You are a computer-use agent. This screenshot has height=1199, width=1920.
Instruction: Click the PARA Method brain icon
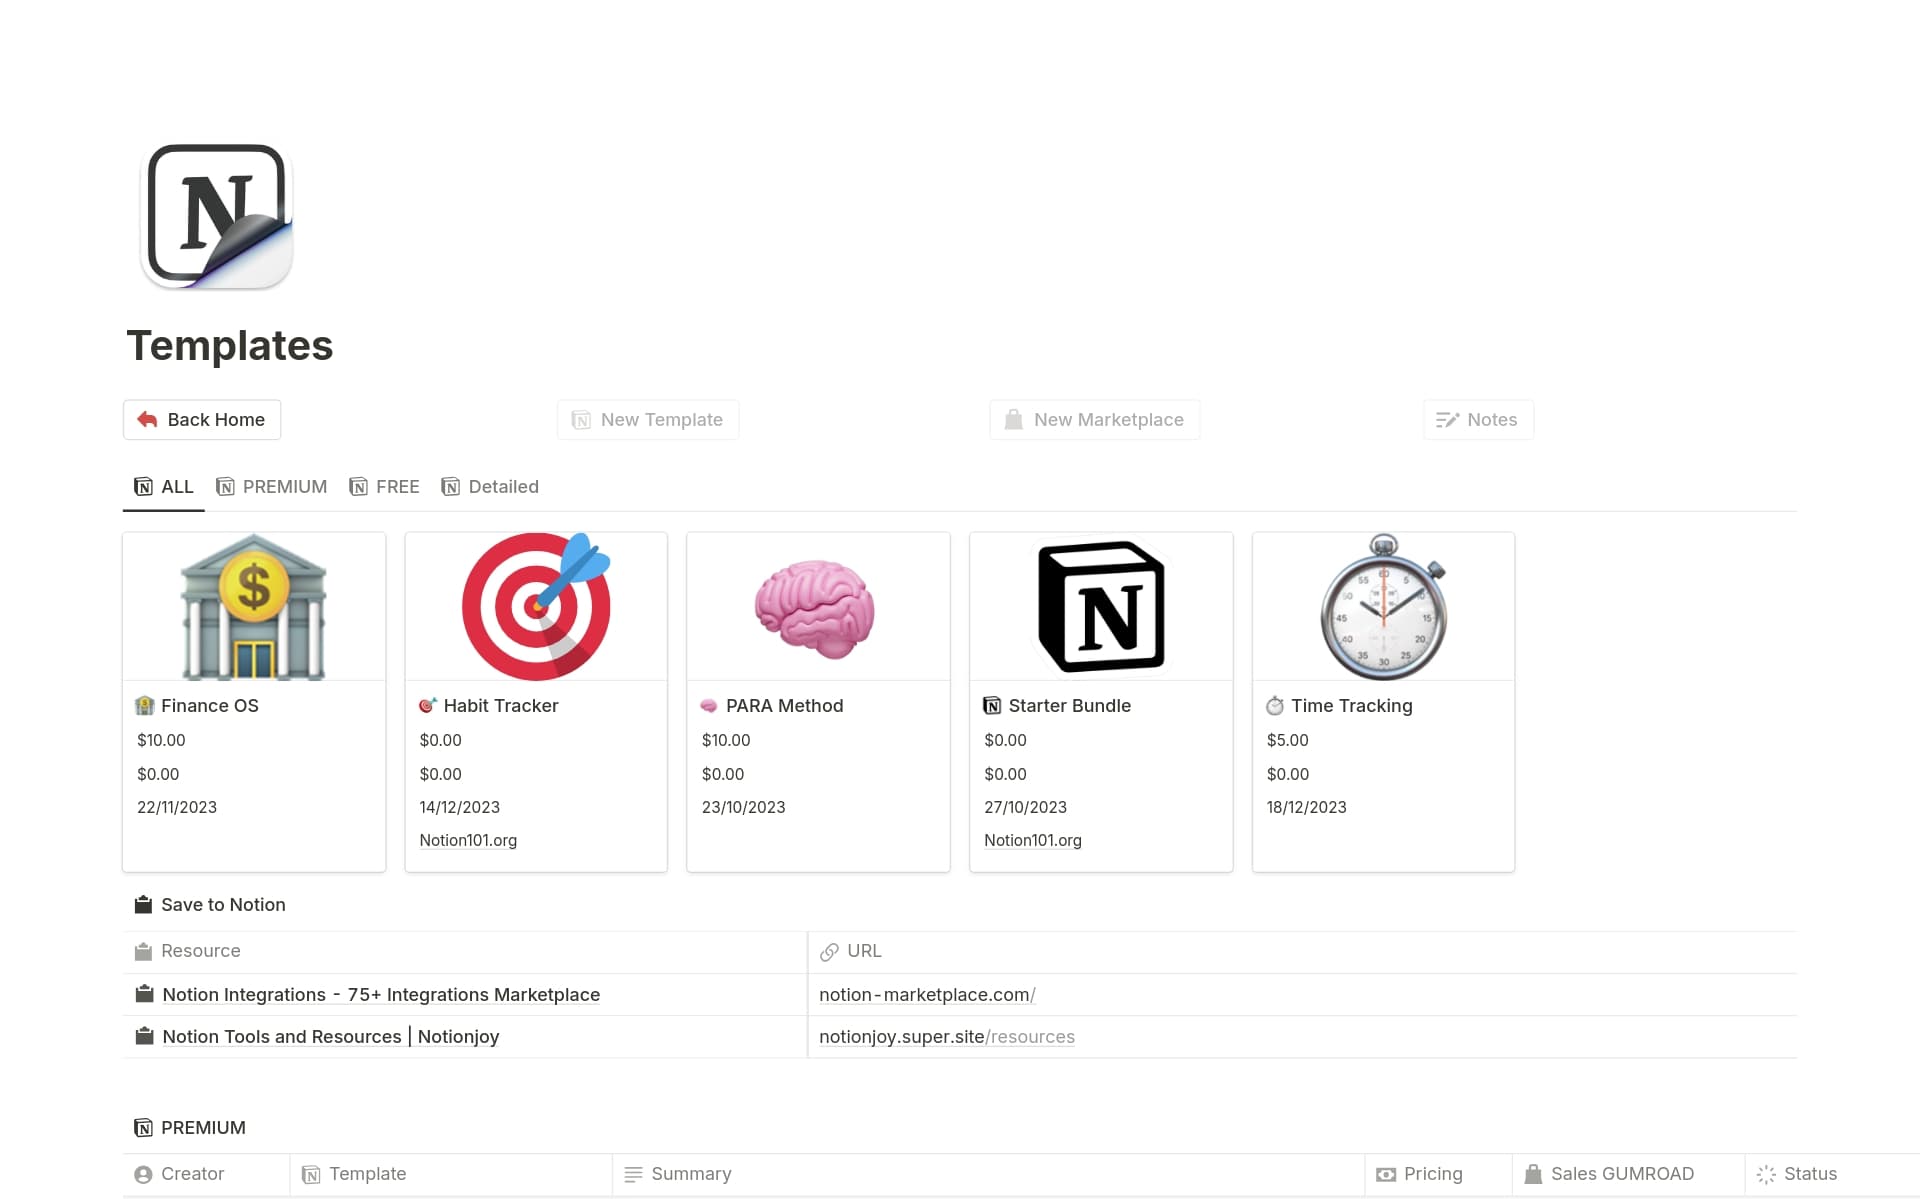815,609
